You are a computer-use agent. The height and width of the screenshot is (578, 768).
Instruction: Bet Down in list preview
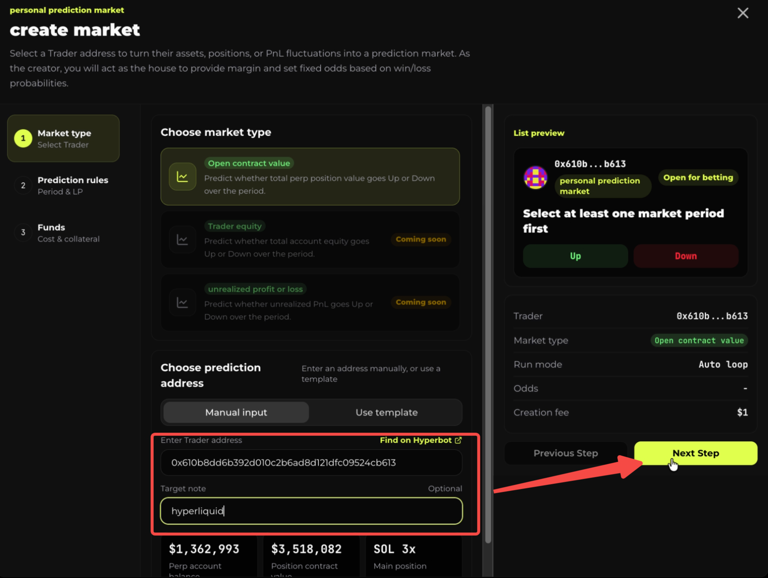686,256
